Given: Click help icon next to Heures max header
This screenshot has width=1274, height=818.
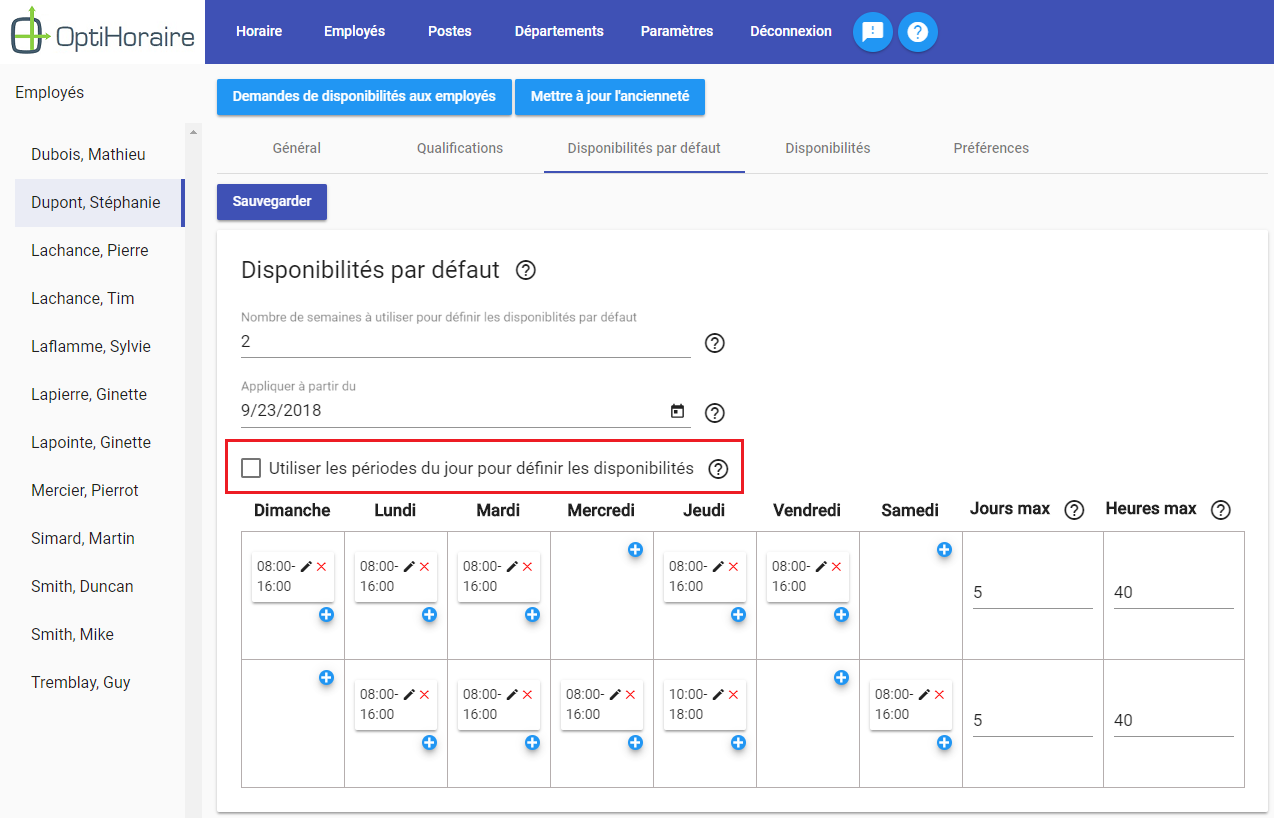Looking at the screenshot, I should point(1220,510).
